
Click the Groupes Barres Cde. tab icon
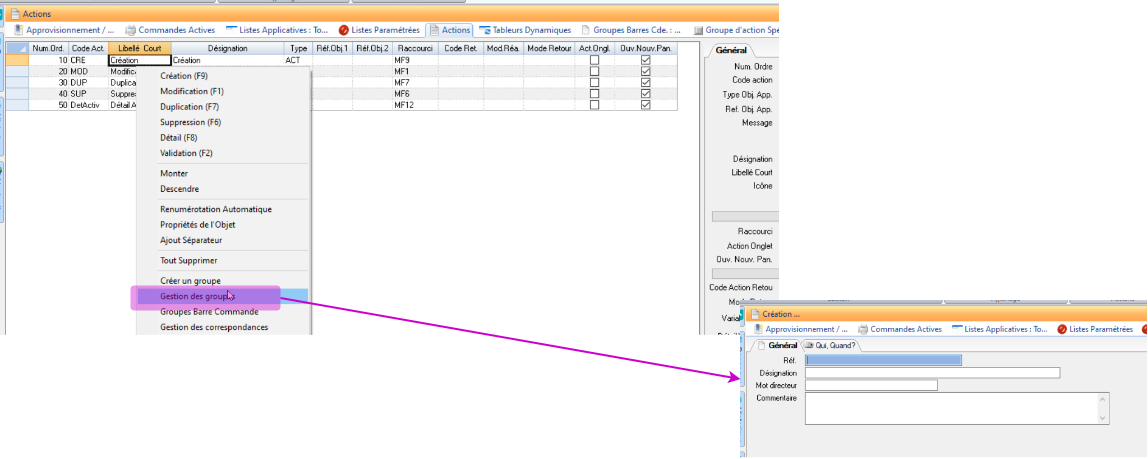tap(586, 31)
